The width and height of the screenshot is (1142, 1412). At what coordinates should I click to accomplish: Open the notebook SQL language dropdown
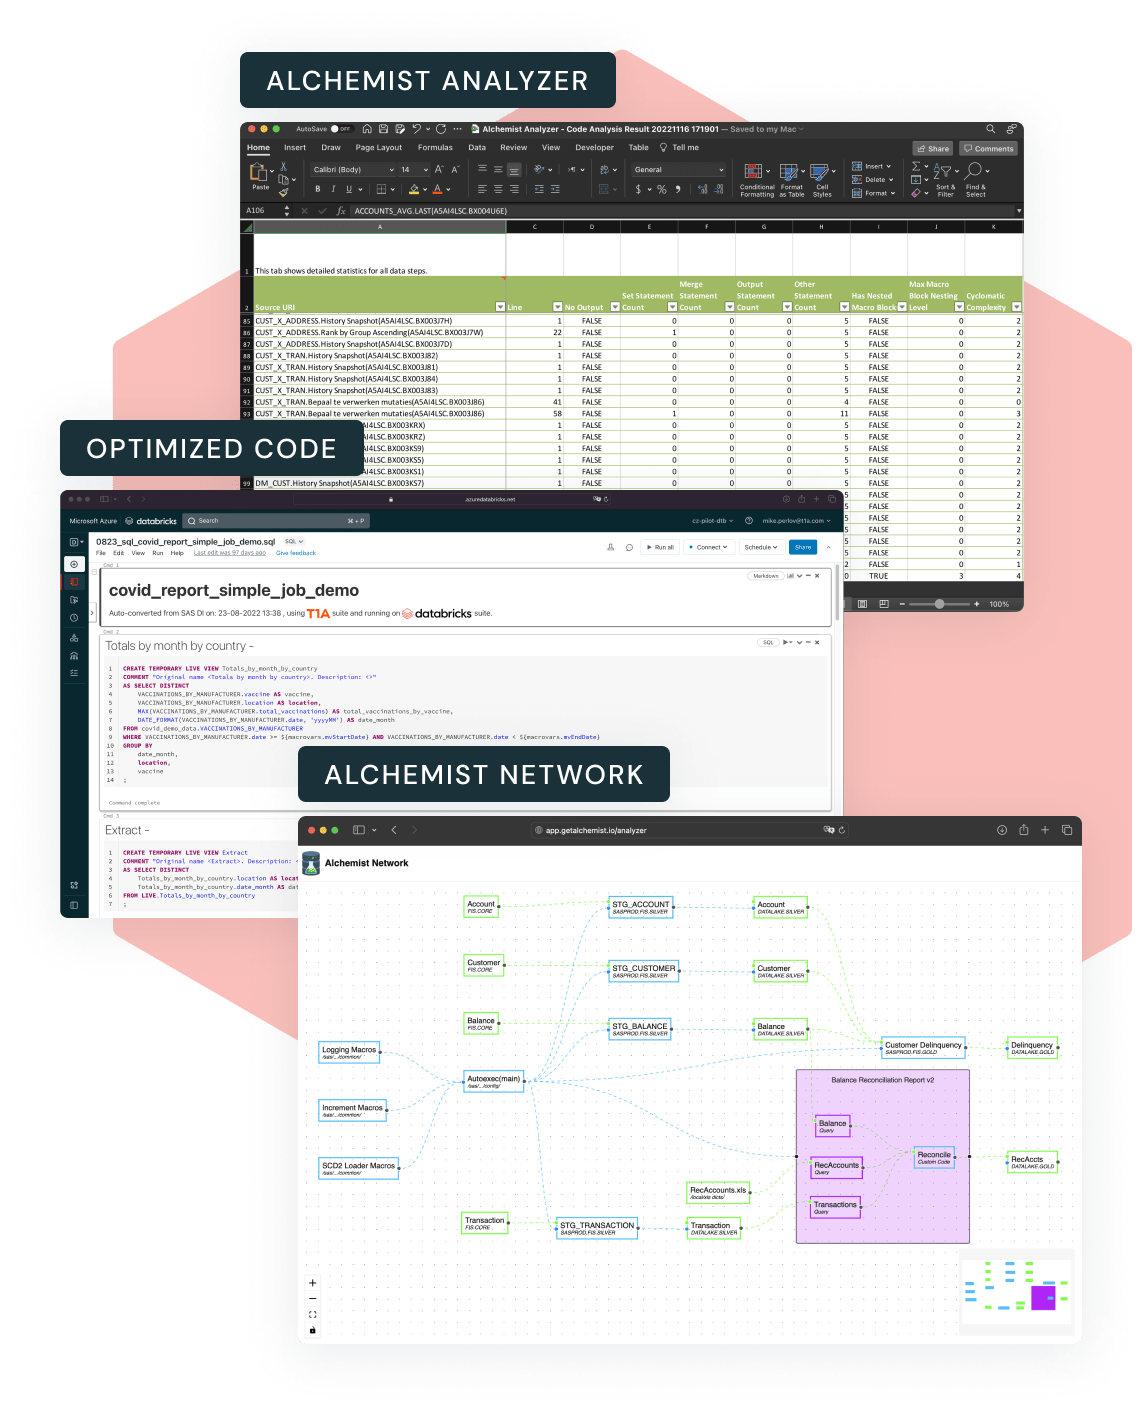coord(292,542)
